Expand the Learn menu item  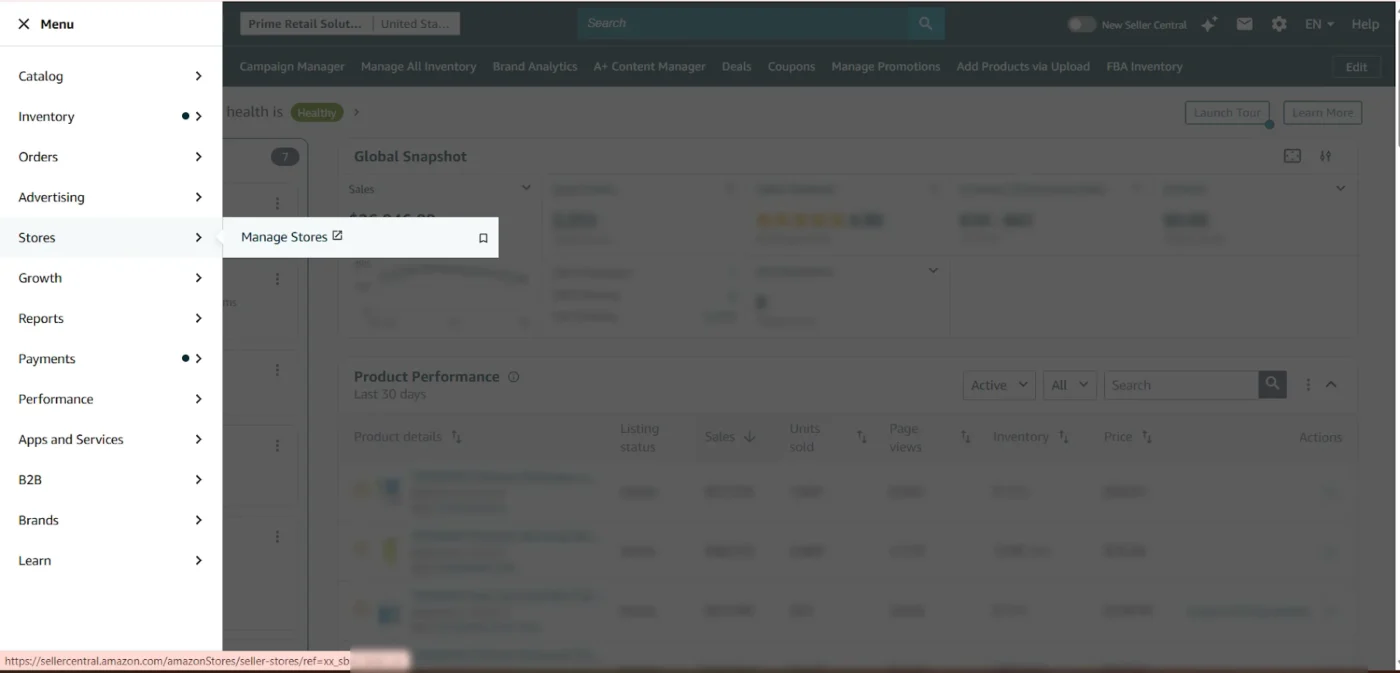(111, 560)
